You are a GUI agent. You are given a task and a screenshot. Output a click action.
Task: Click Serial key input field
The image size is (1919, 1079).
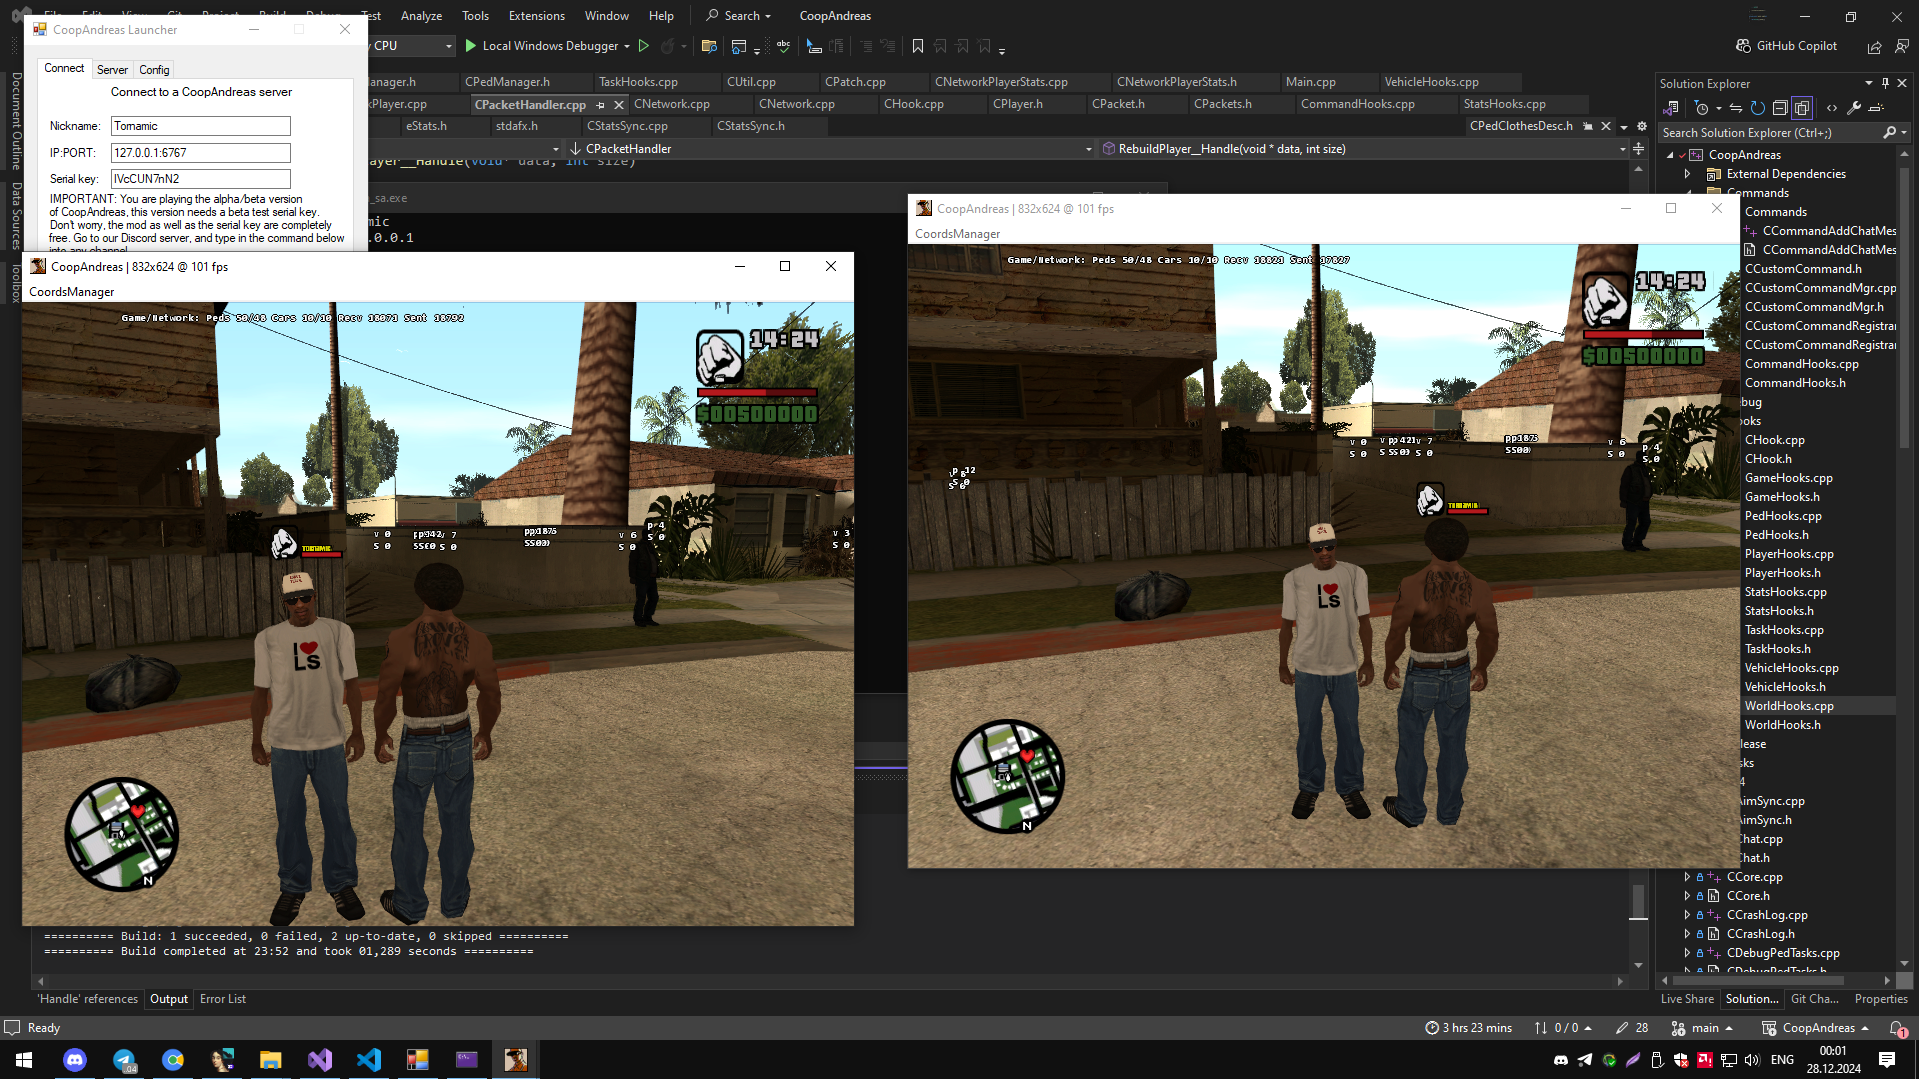(x=200, y=179)
